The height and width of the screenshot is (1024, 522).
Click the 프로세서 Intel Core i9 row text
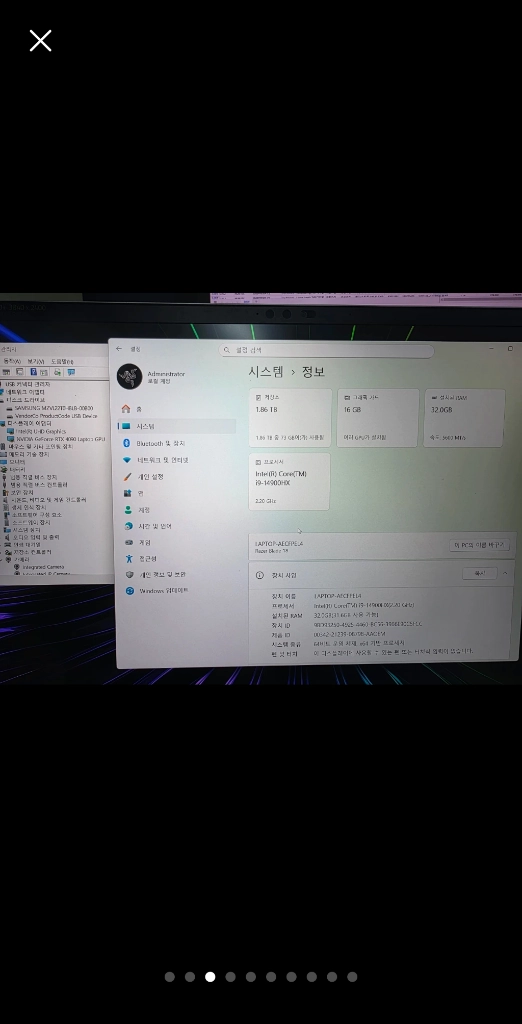[364, 606]
